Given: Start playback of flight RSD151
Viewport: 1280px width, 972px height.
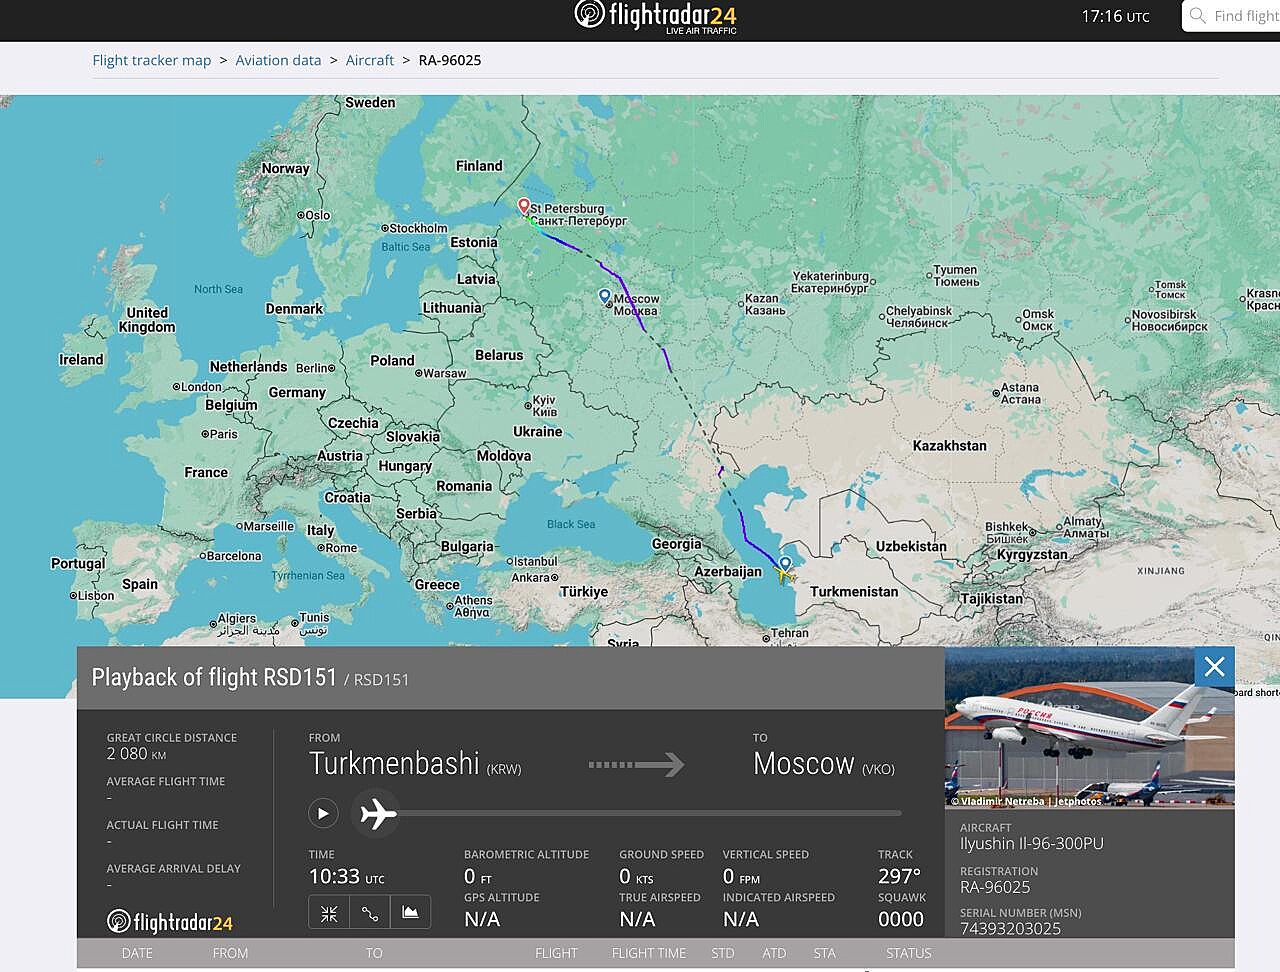Looking at the screenshot, I should point(323,814).
